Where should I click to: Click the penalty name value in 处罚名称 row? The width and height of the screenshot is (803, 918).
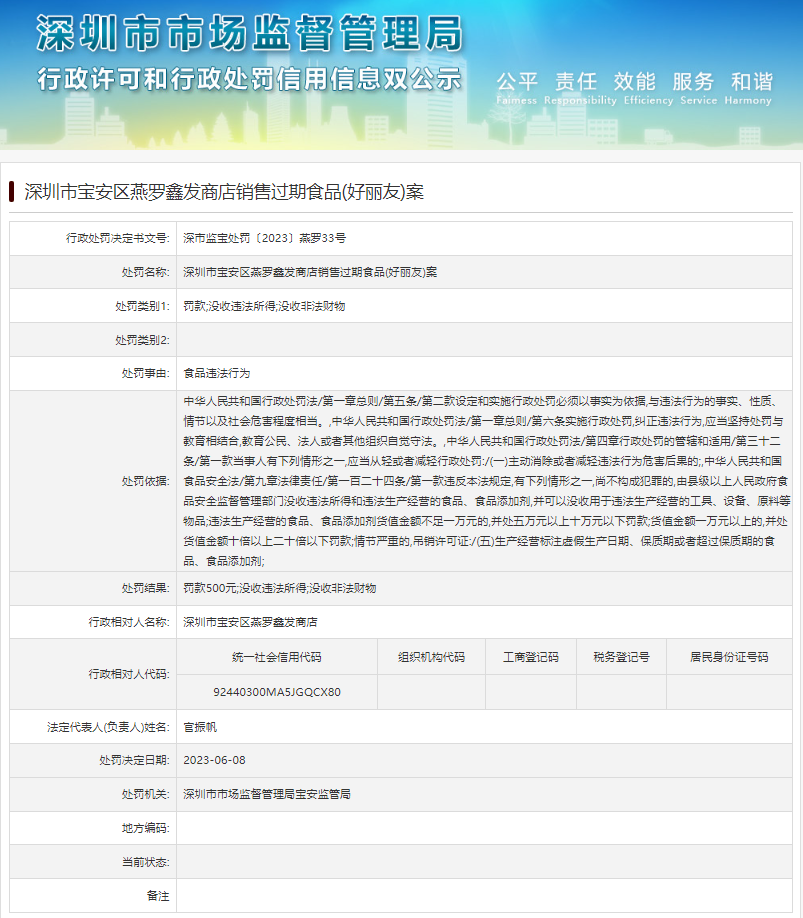(310, 272)
